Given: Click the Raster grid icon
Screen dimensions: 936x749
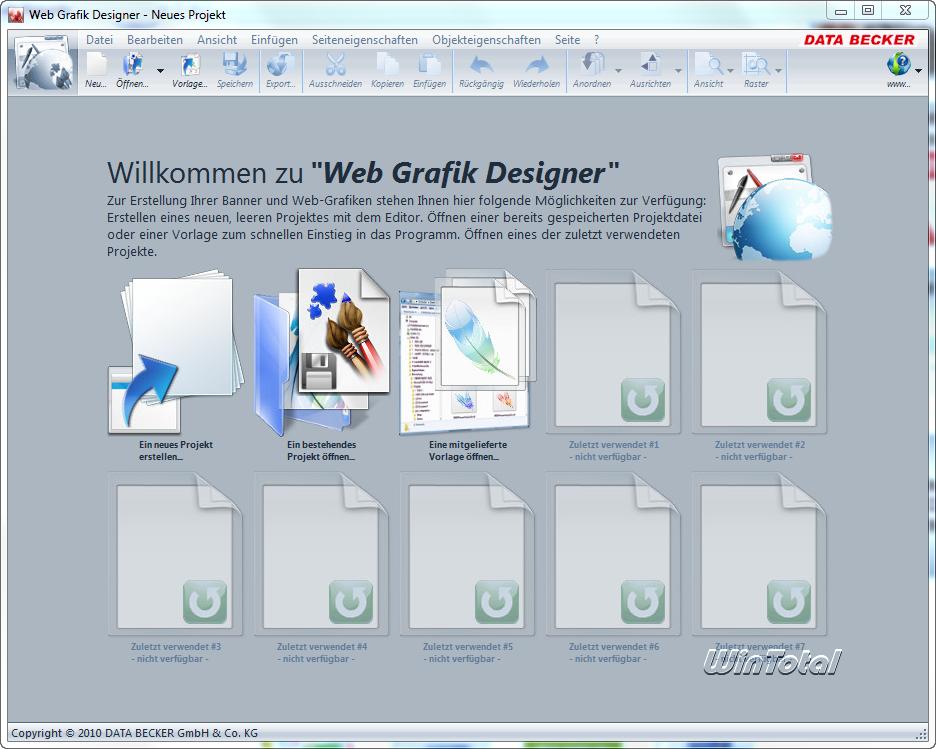Looking at the screenshot, I should (x=756, y=64).
